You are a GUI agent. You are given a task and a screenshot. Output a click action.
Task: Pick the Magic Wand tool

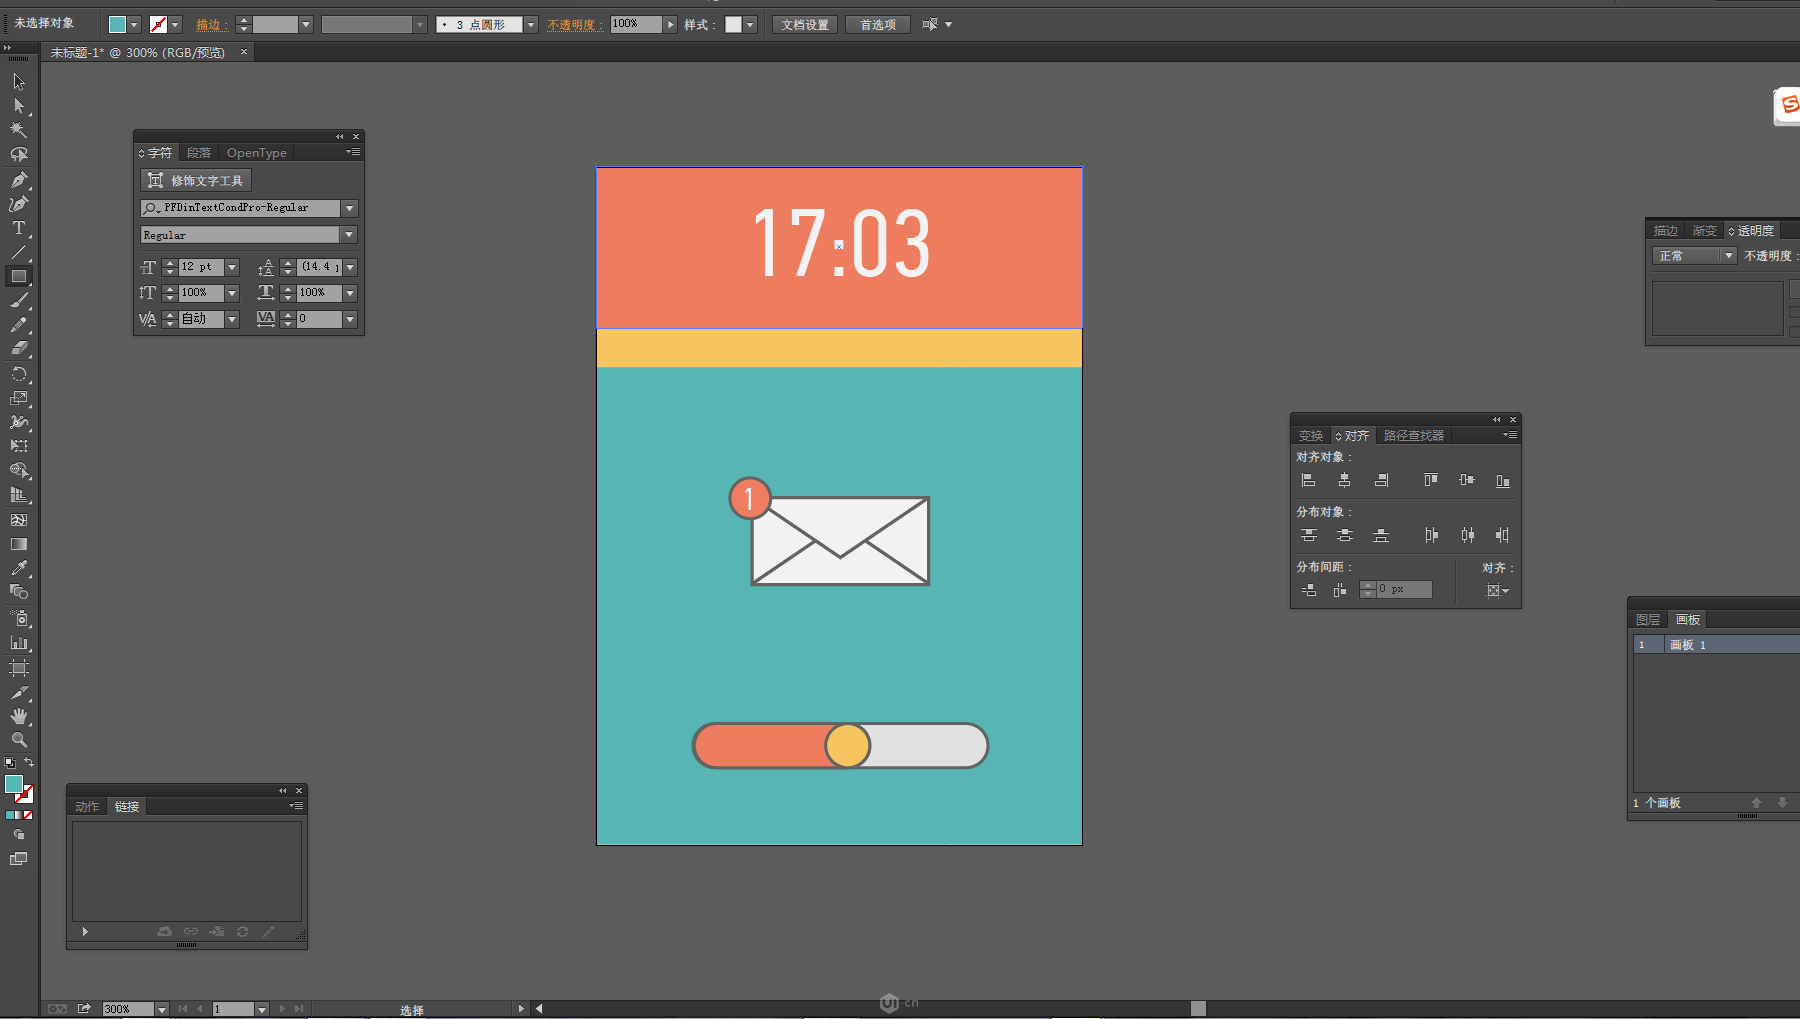click(x=18, y=130)
